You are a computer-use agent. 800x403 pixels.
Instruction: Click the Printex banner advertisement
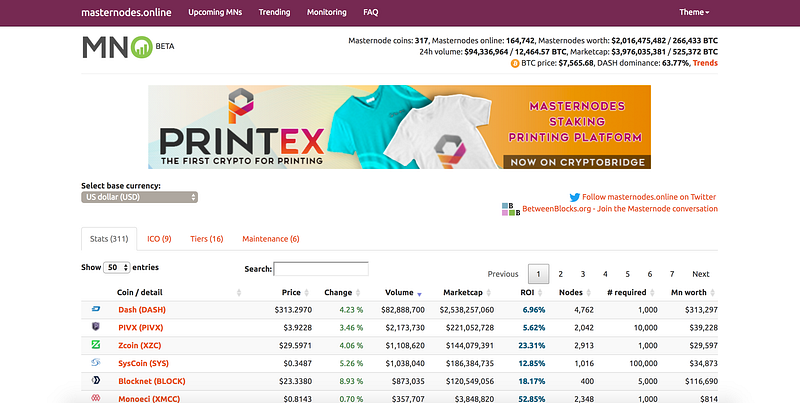tap(399, 127)
